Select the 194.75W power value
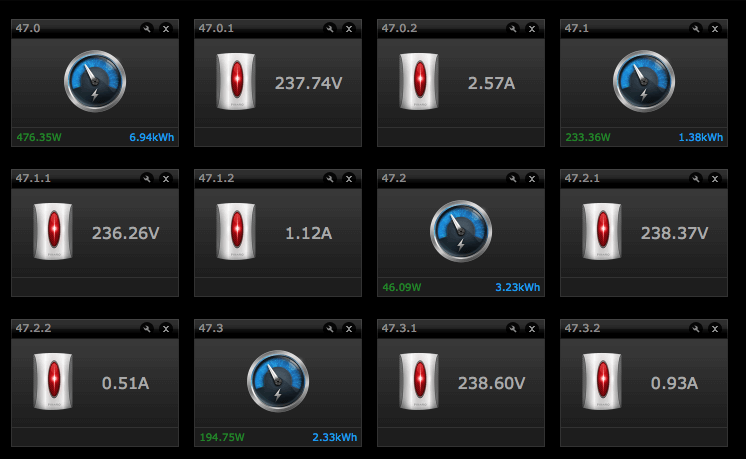746x459 pixels. (223, 438)
